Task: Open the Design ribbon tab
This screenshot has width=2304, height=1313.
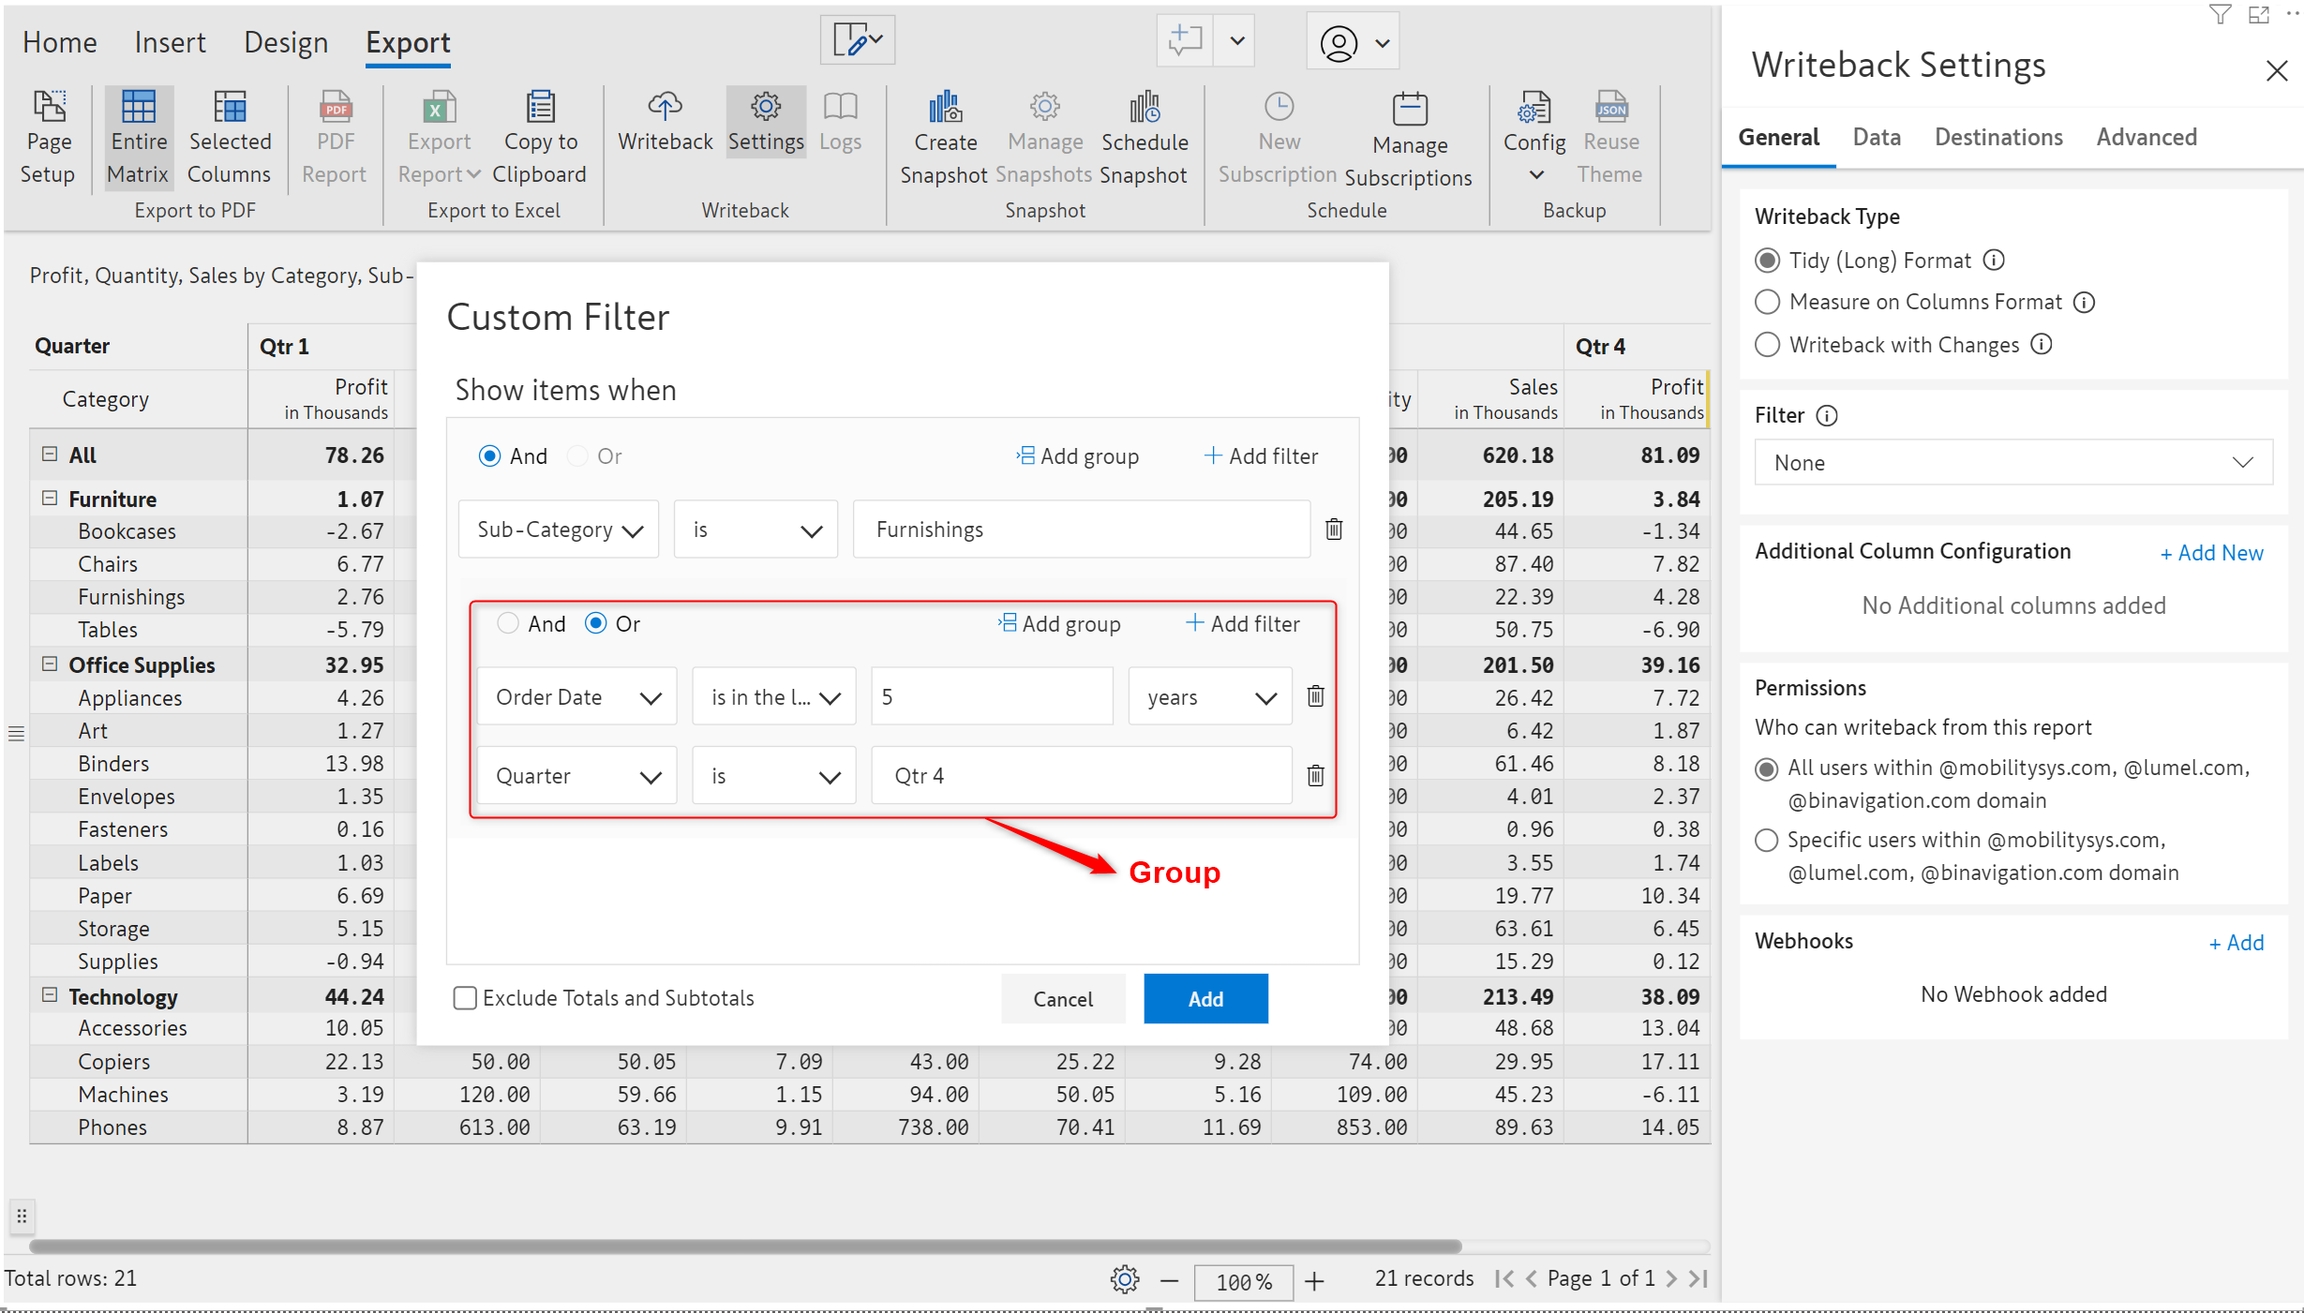Action: click(x=286, y=42)
